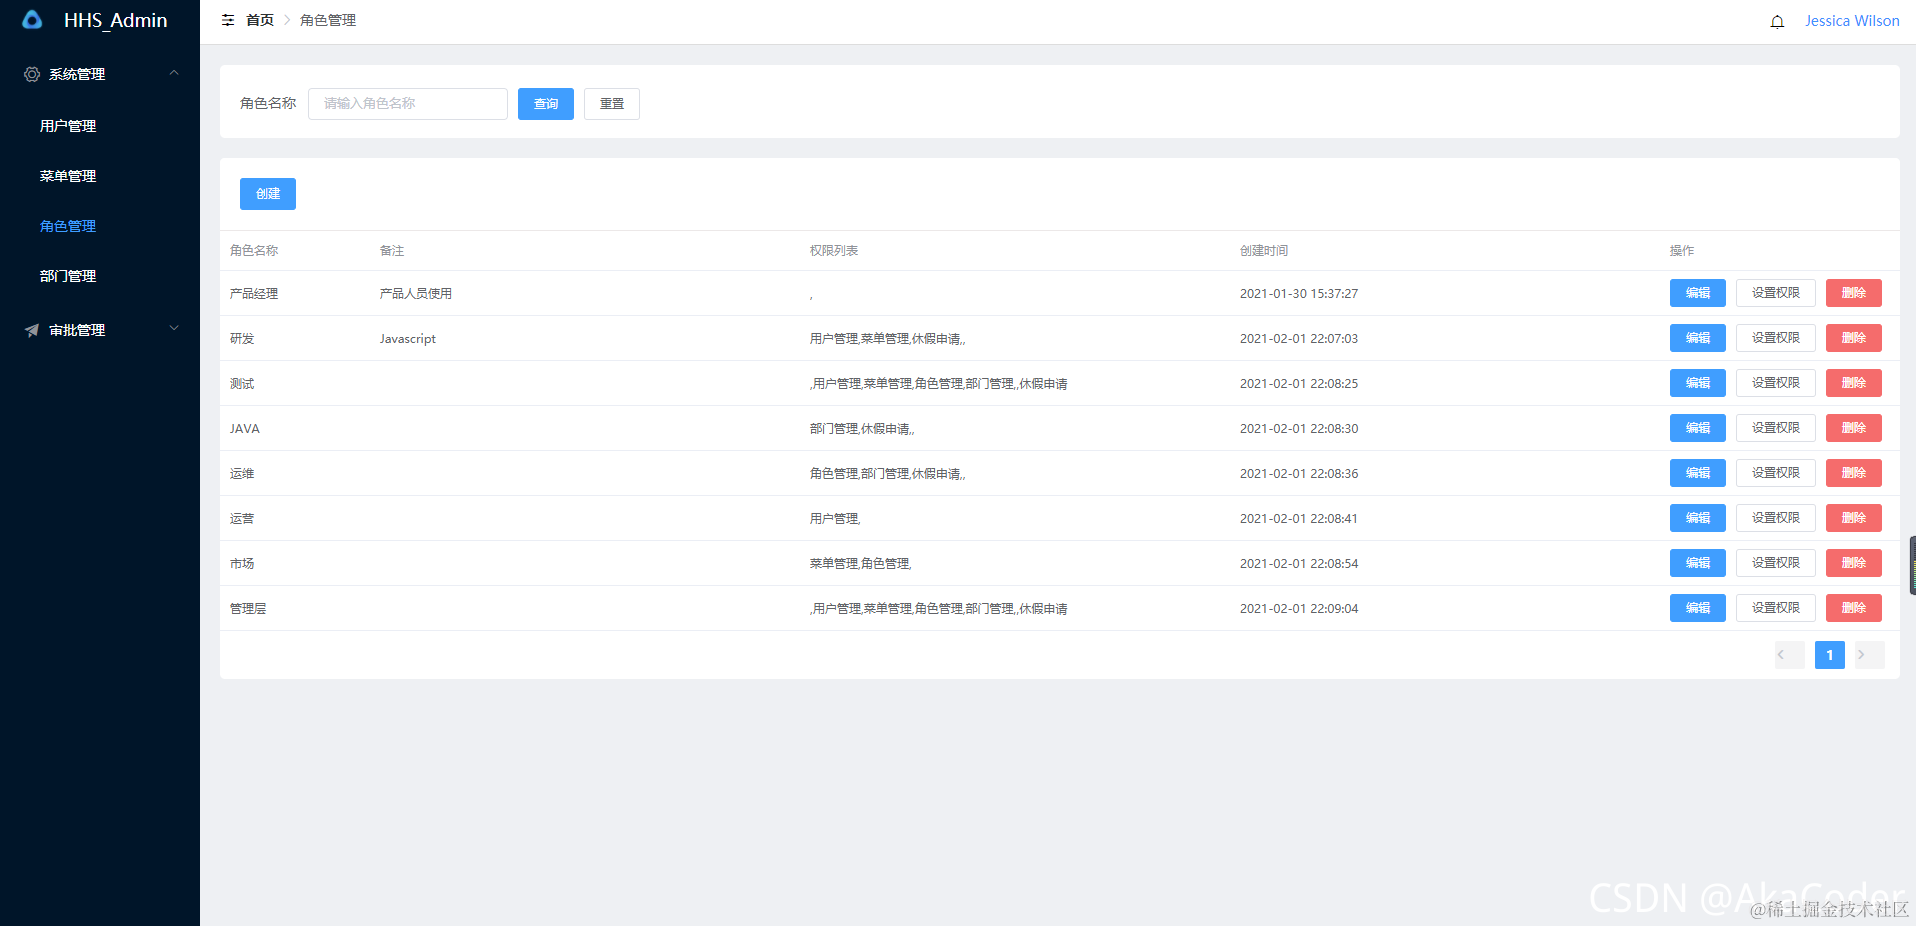The image size is (1916, 926).
Task: Click the Jessica Wilson user link
Action: click(x=1851, y=20)
